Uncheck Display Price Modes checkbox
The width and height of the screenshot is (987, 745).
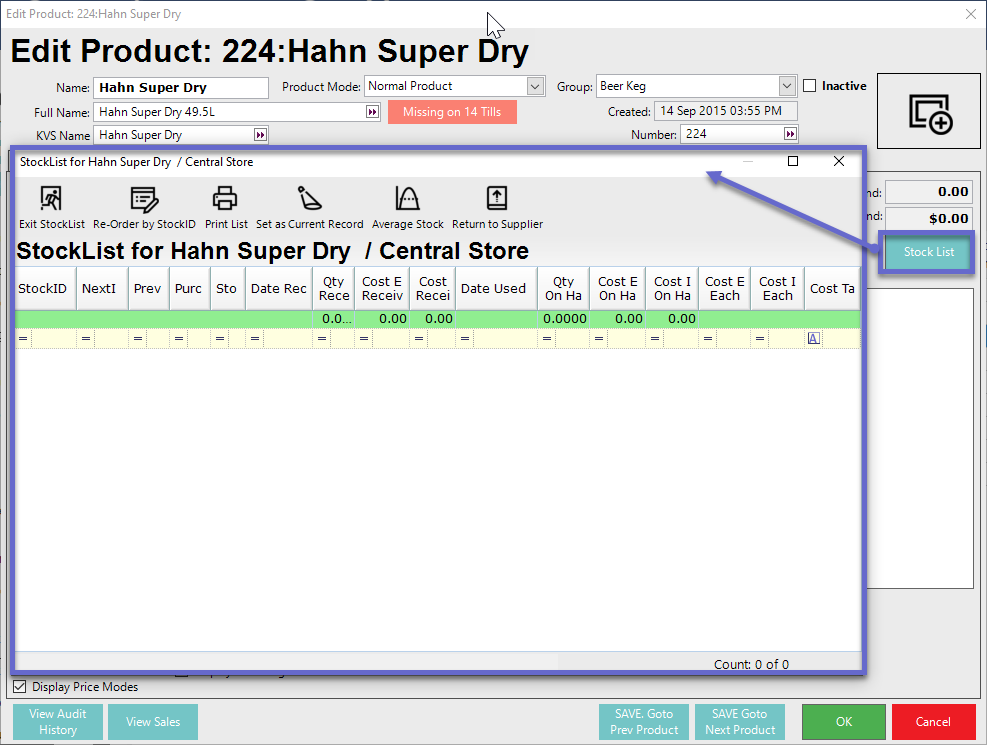click(20, 686)
